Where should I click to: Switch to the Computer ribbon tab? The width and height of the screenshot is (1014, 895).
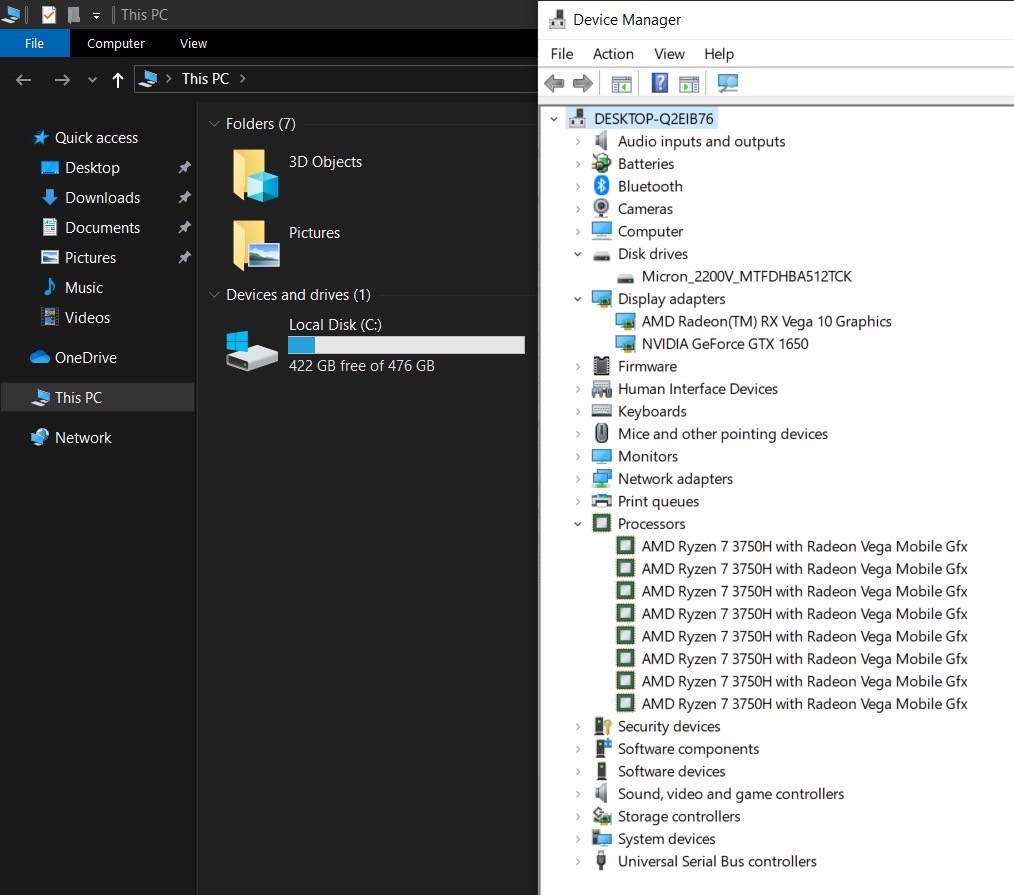[116, 43]
